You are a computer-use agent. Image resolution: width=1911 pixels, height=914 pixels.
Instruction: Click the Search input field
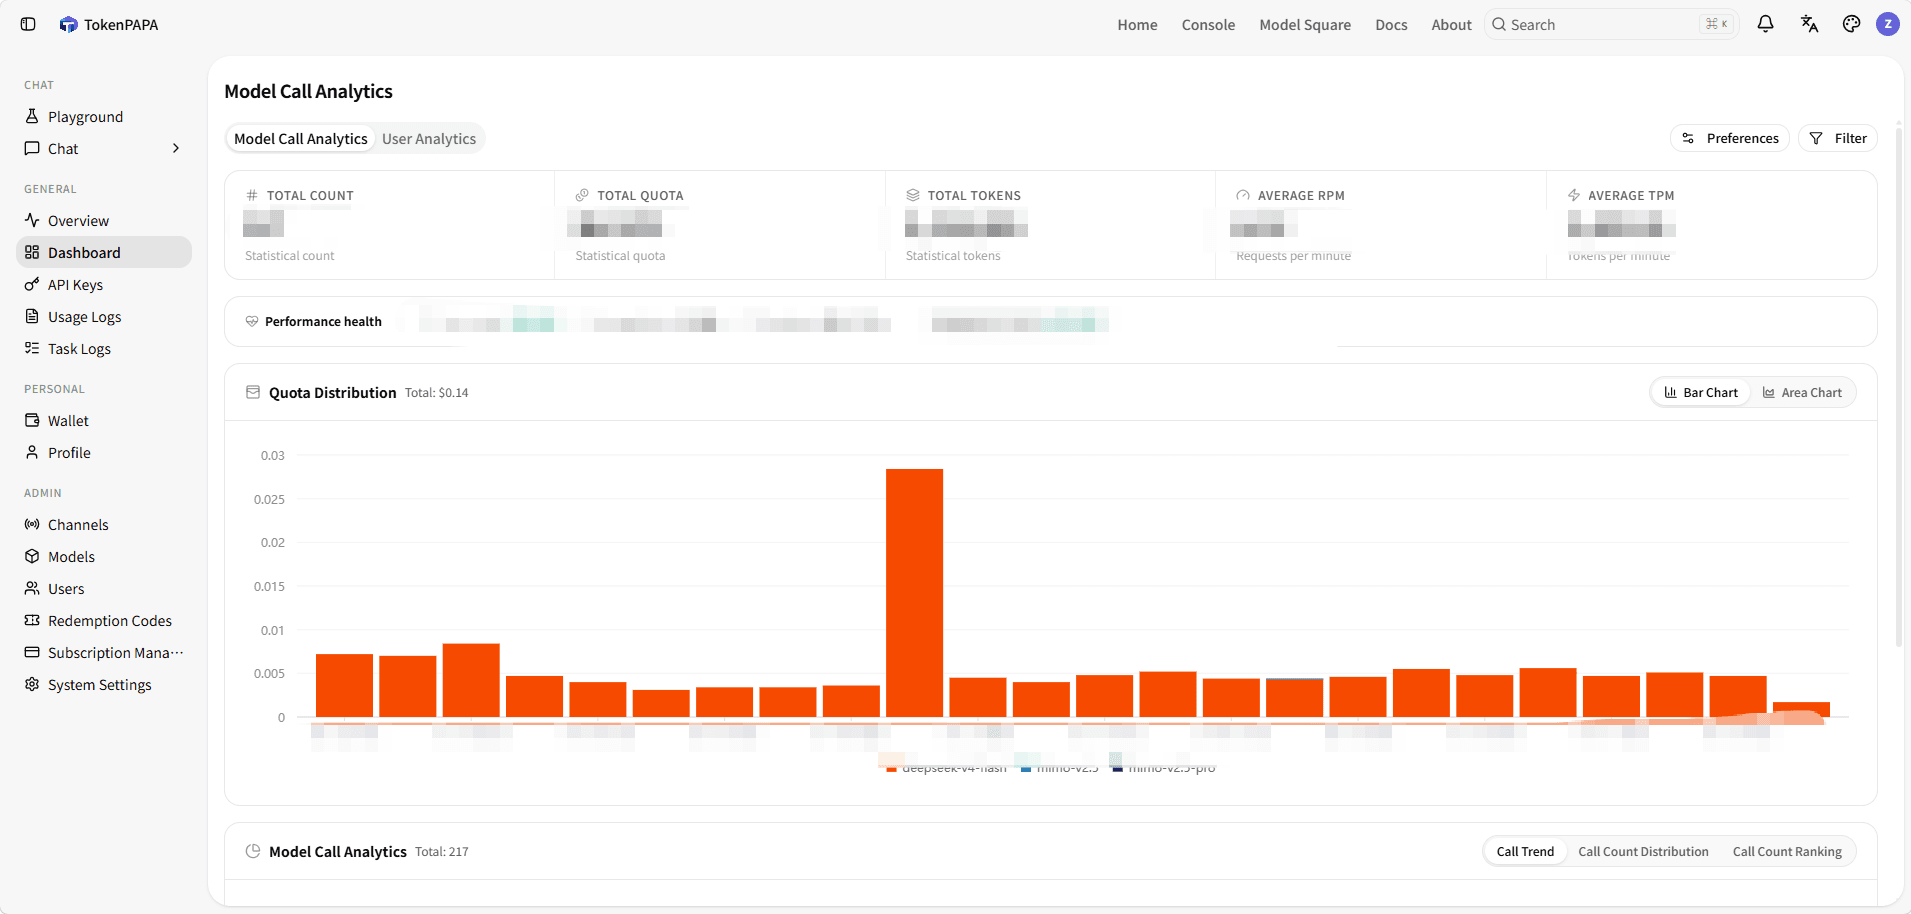click(1611, 24)
